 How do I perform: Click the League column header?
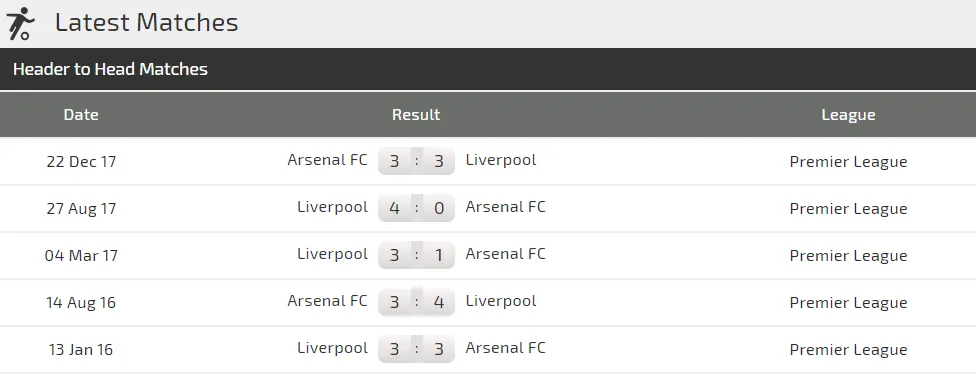tap(848, 115)
